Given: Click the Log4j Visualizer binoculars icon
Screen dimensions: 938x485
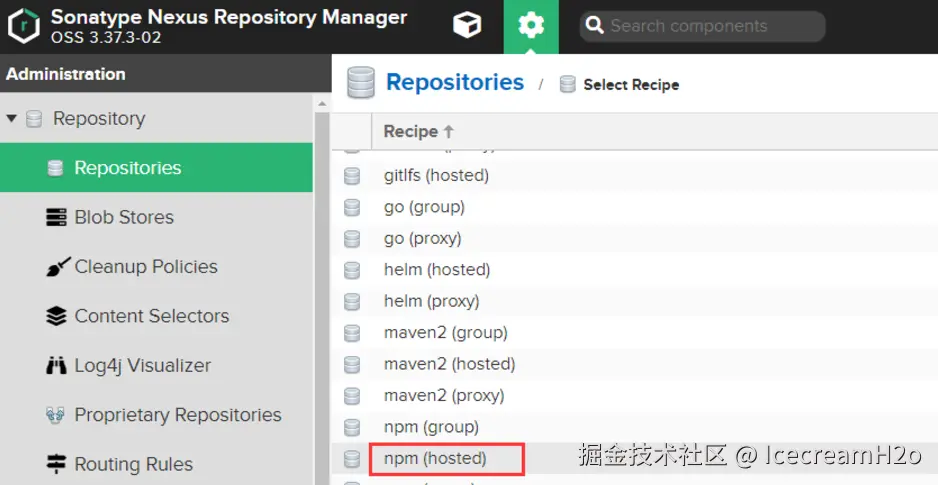Looking at the screenshot, I should (x=56, y=365).
